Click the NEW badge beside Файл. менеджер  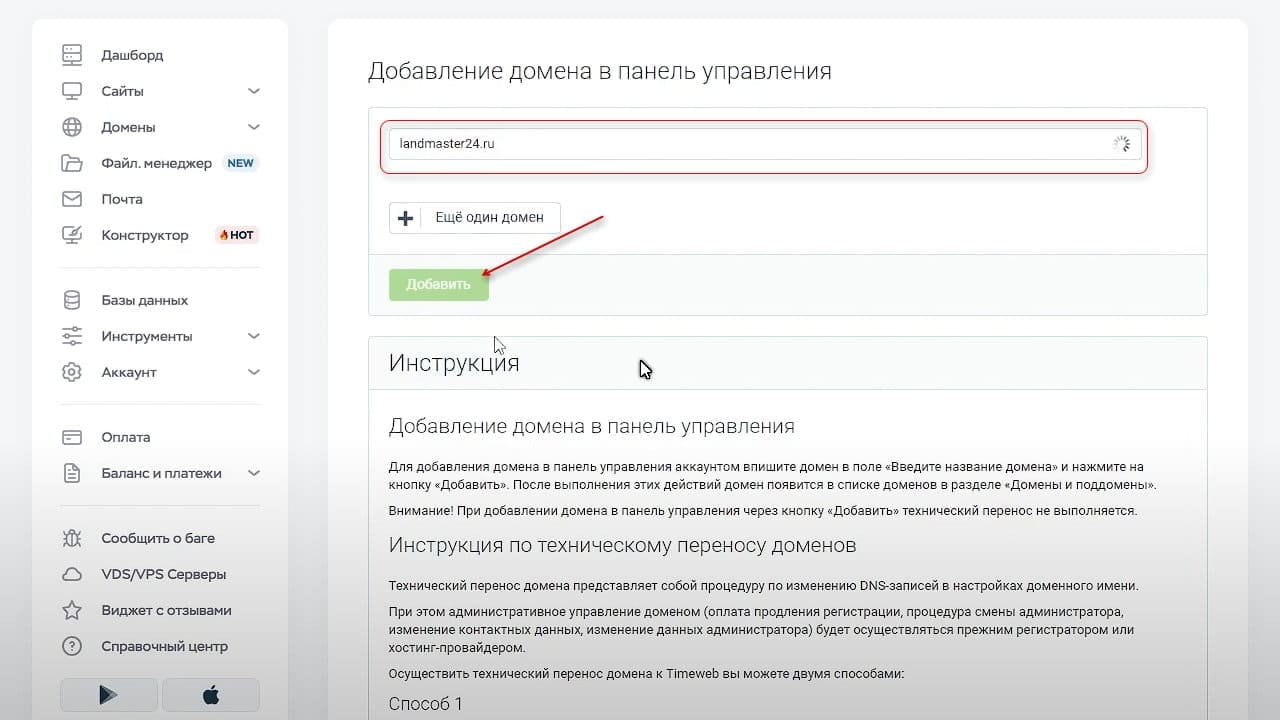point(240,163)
